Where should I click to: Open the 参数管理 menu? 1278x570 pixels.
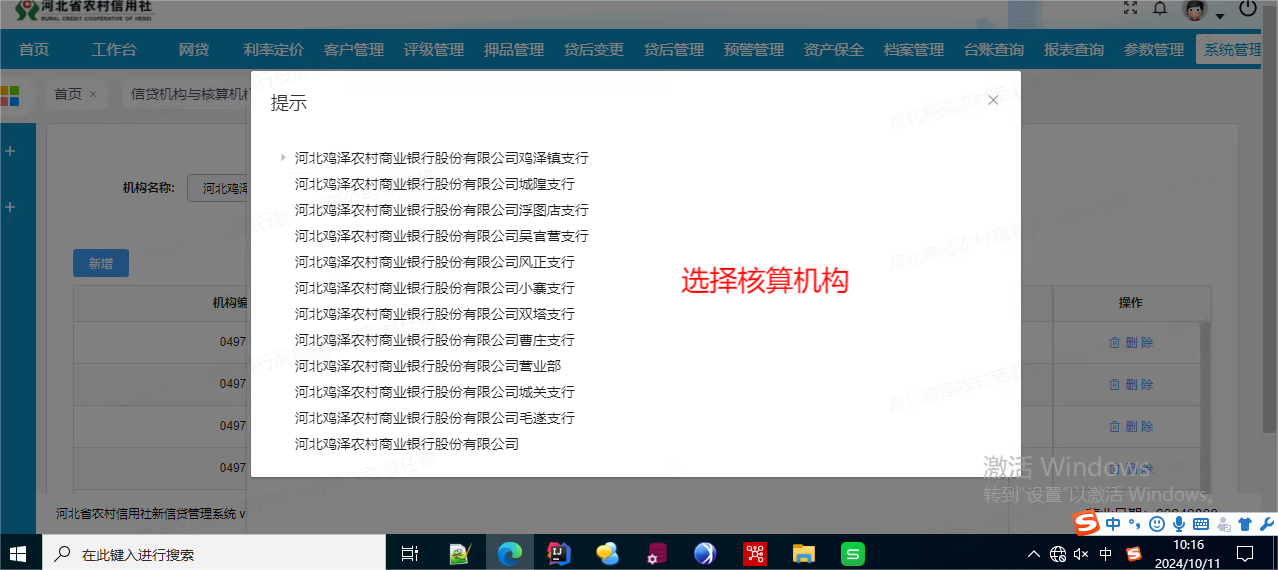coord(1154,50)
